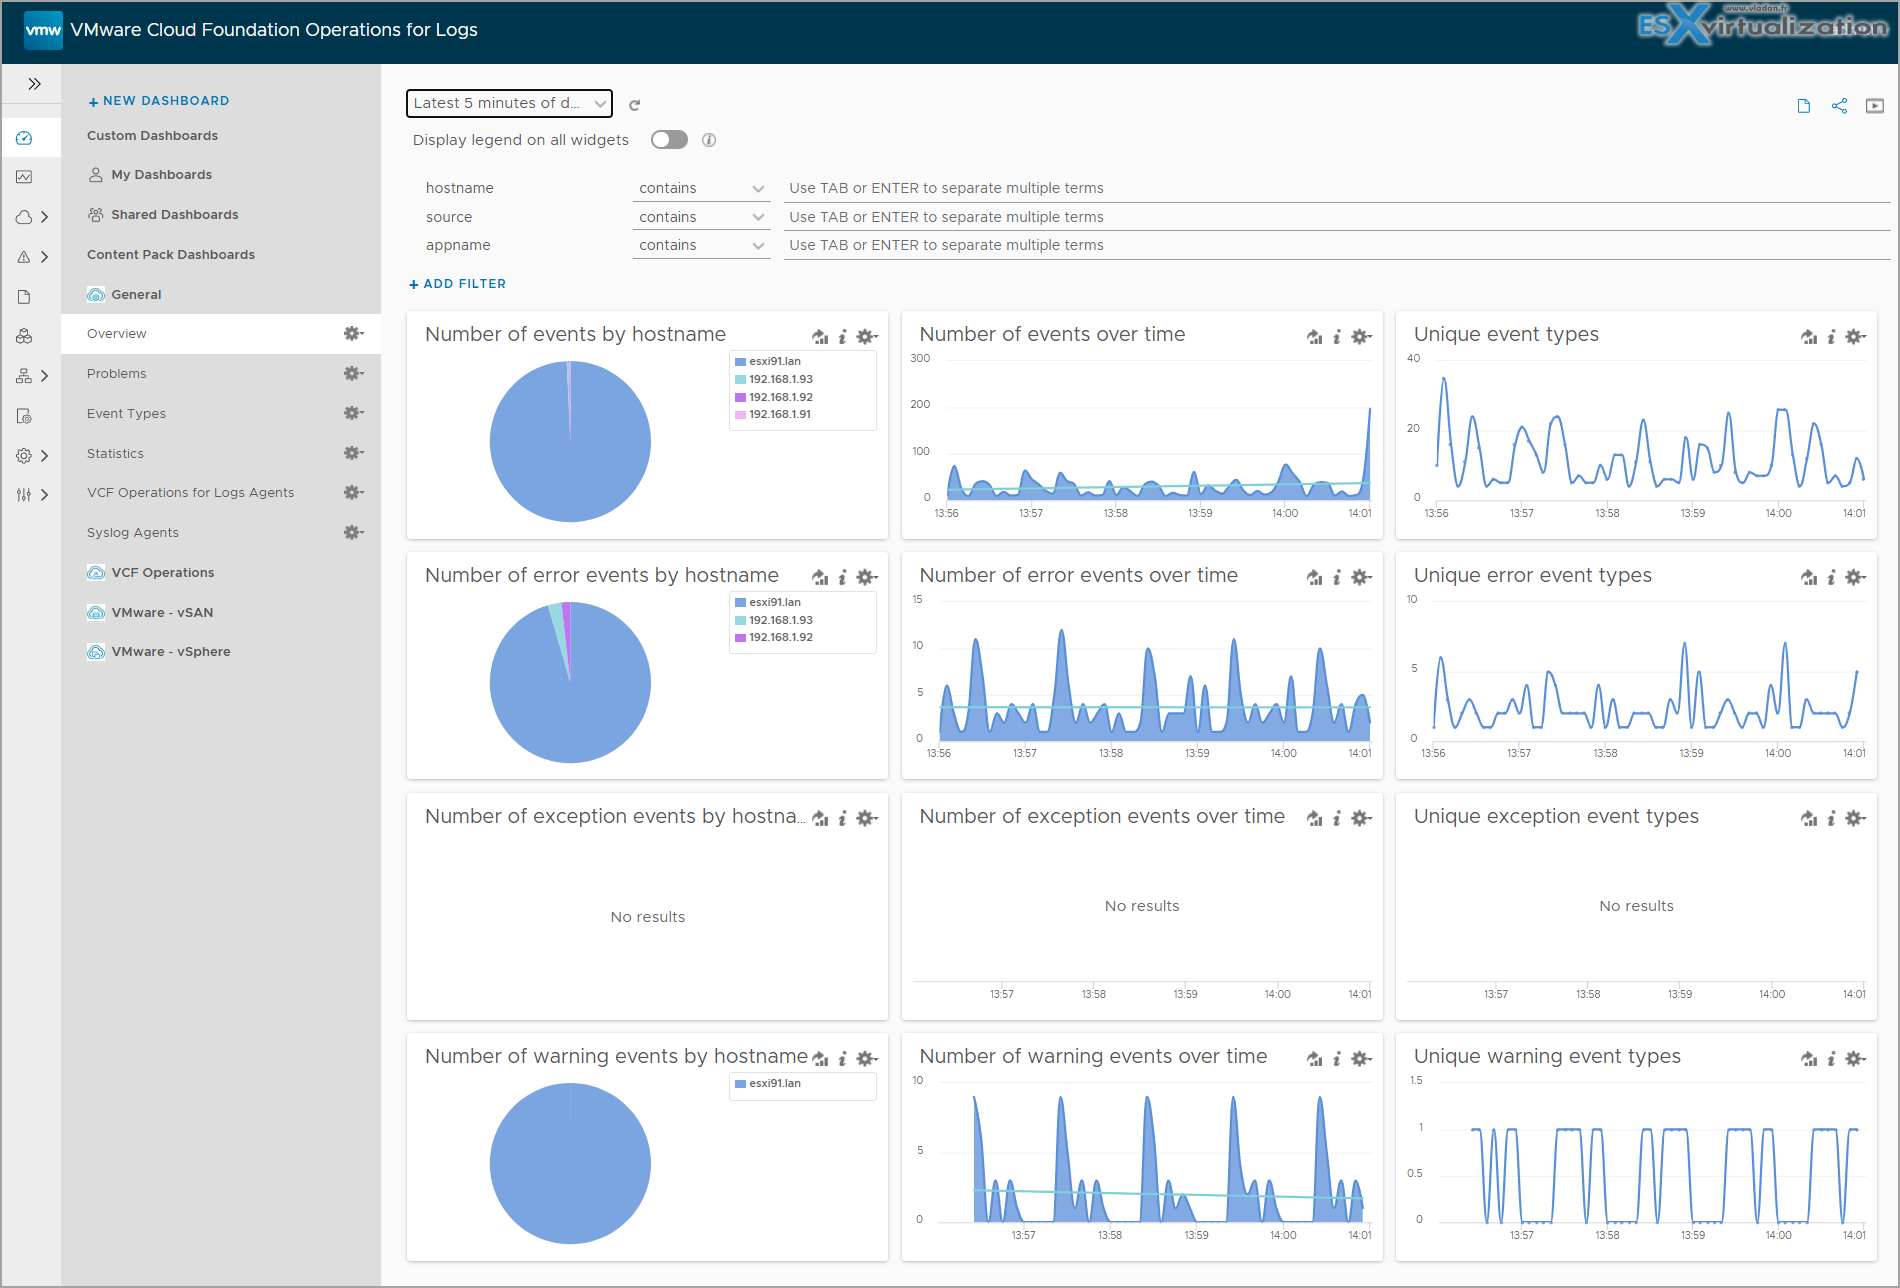Open settings of Number of error events by hostname
Viewport: 1900px width, 1288px height.
(867, 578)
